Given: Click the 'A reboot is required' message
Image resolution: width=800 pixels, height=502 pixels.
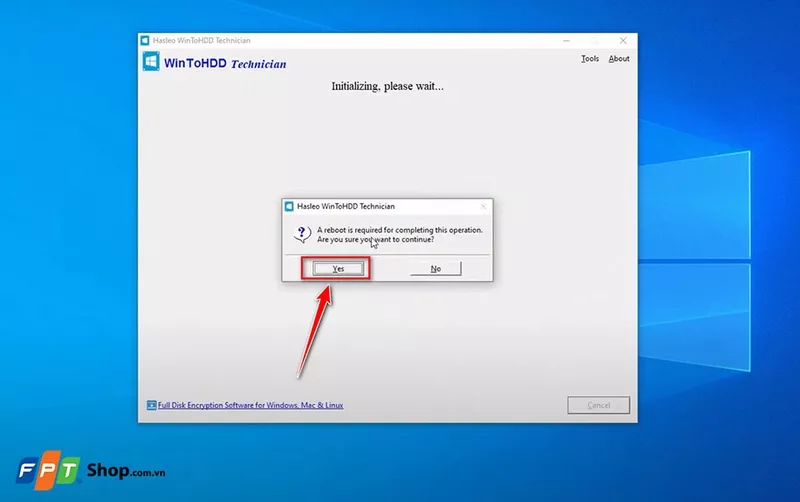Looking at the screenshot, I should pos(400,235).
